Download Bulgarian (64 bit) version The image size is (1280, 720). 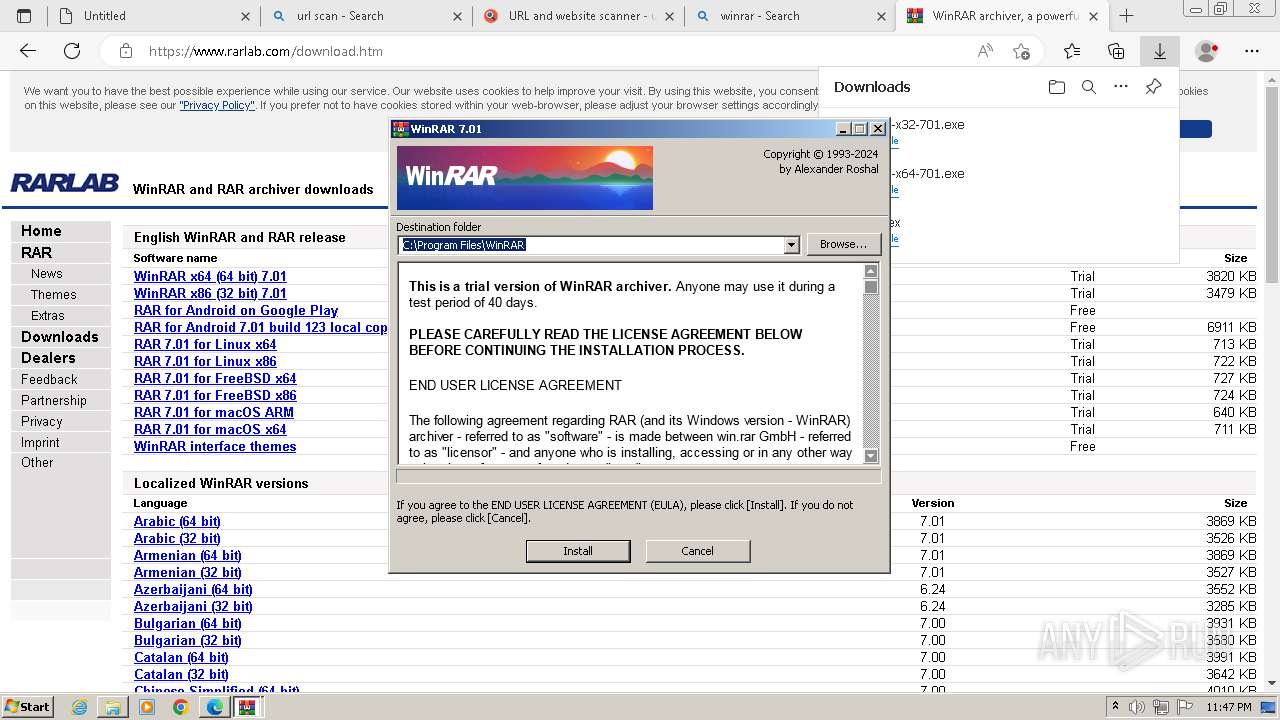[188, 623]
